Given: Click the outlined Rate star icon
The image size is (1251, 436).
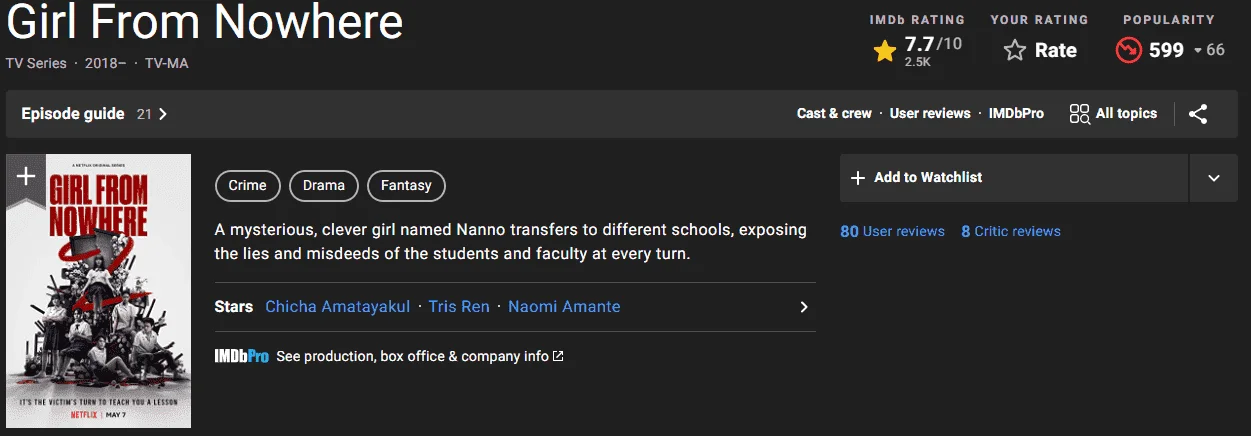Looking at the screenshot, I should click(1015, 50).
